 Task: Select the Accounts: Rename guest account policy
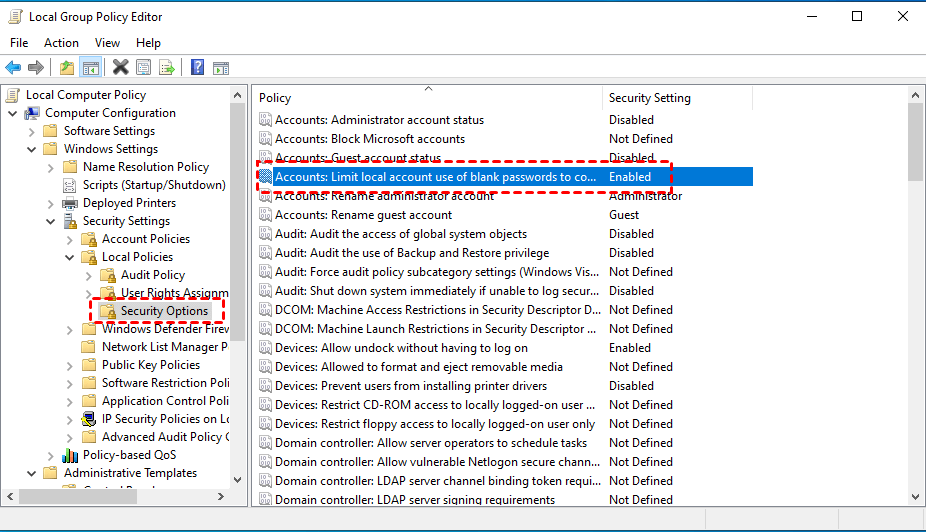point(363,215)
